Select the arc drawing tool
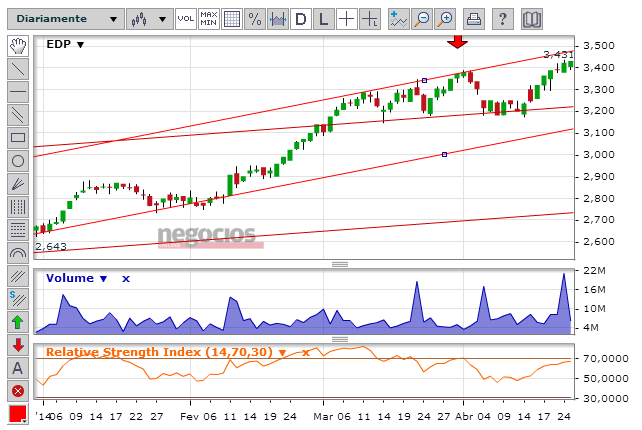 [x=18, y=253]
